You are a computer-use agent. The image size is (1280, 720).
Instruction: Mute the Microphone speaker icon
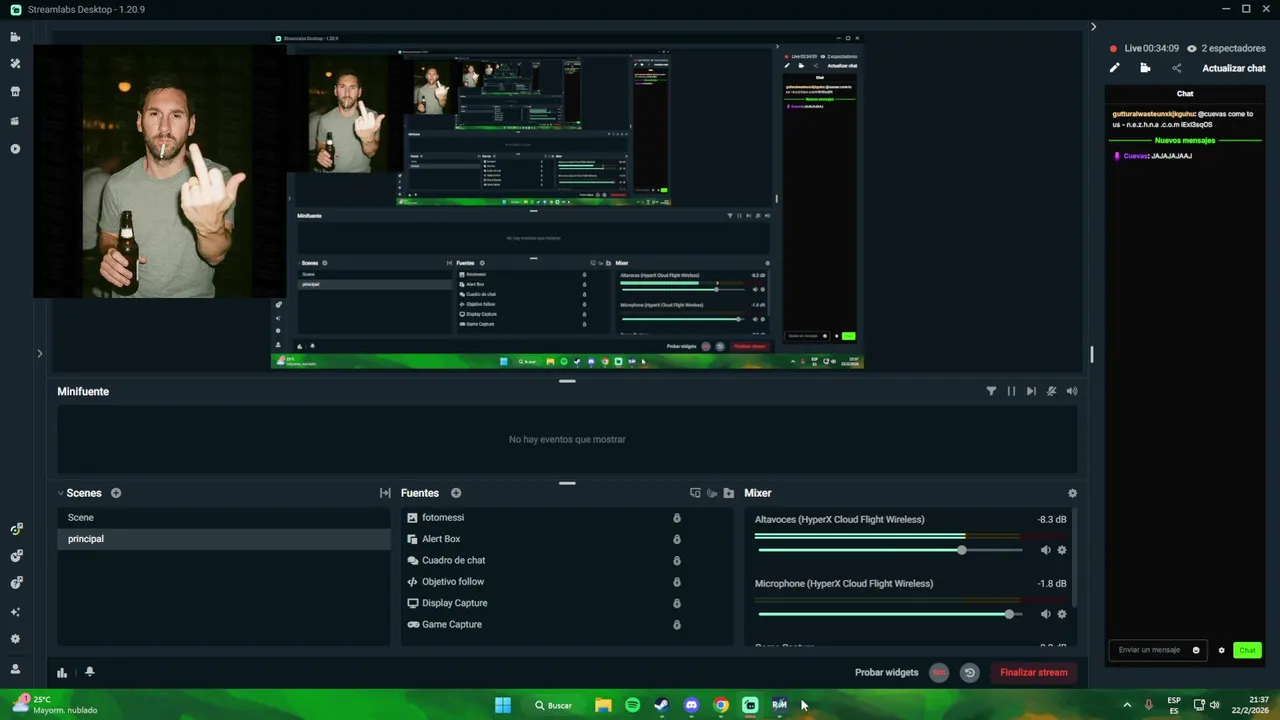tap(1045, 614)
